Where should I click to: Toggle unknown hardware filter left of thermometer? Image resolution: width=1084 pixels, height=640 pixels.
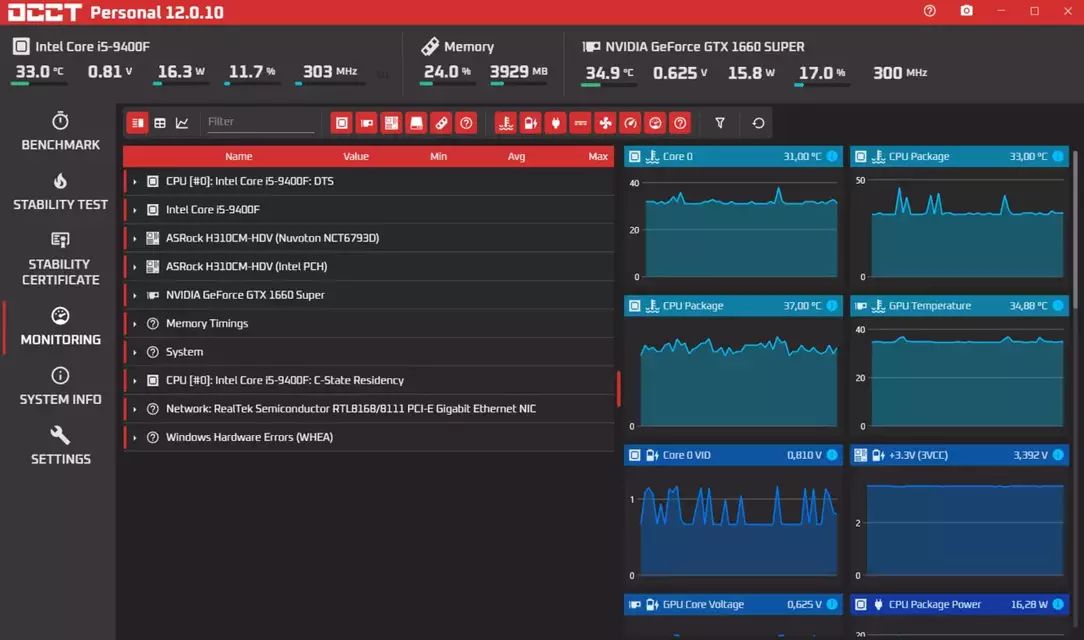click(466, 123)
